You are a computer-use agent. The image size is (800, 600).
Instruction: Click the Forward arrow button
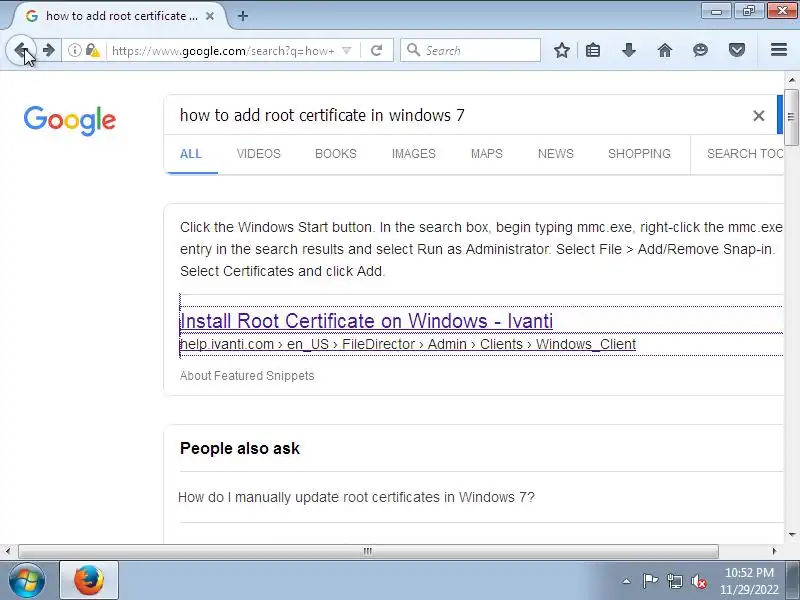click(49, 50)
